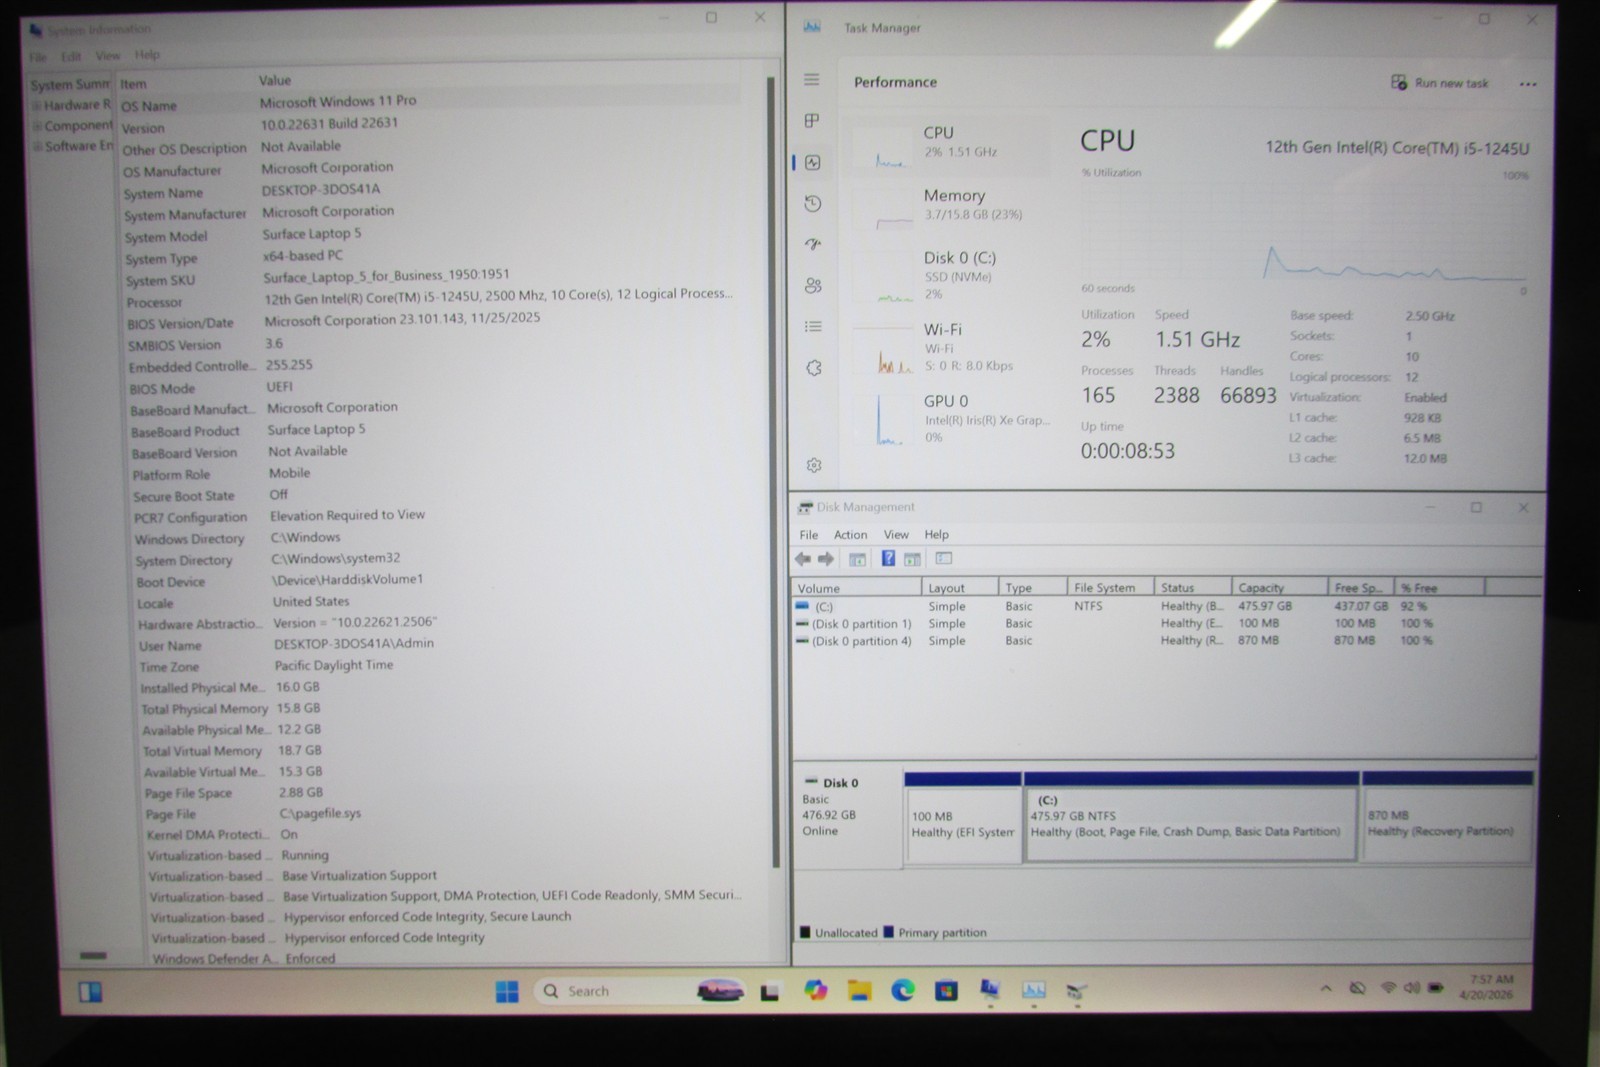The image size is (1600, 1067).
Task: Open the Services page in Task Manager
Action: [x=814, y=368]
